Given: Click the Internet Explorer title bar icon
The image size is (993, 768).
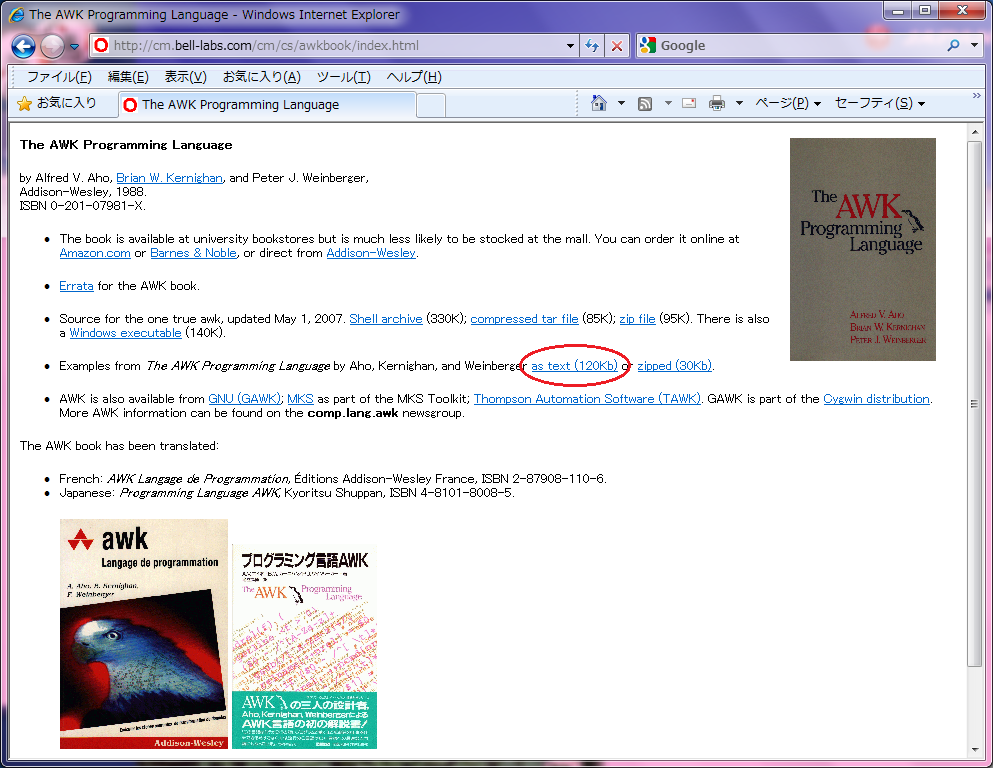Looking at the screenshot, I should (16, 14).
